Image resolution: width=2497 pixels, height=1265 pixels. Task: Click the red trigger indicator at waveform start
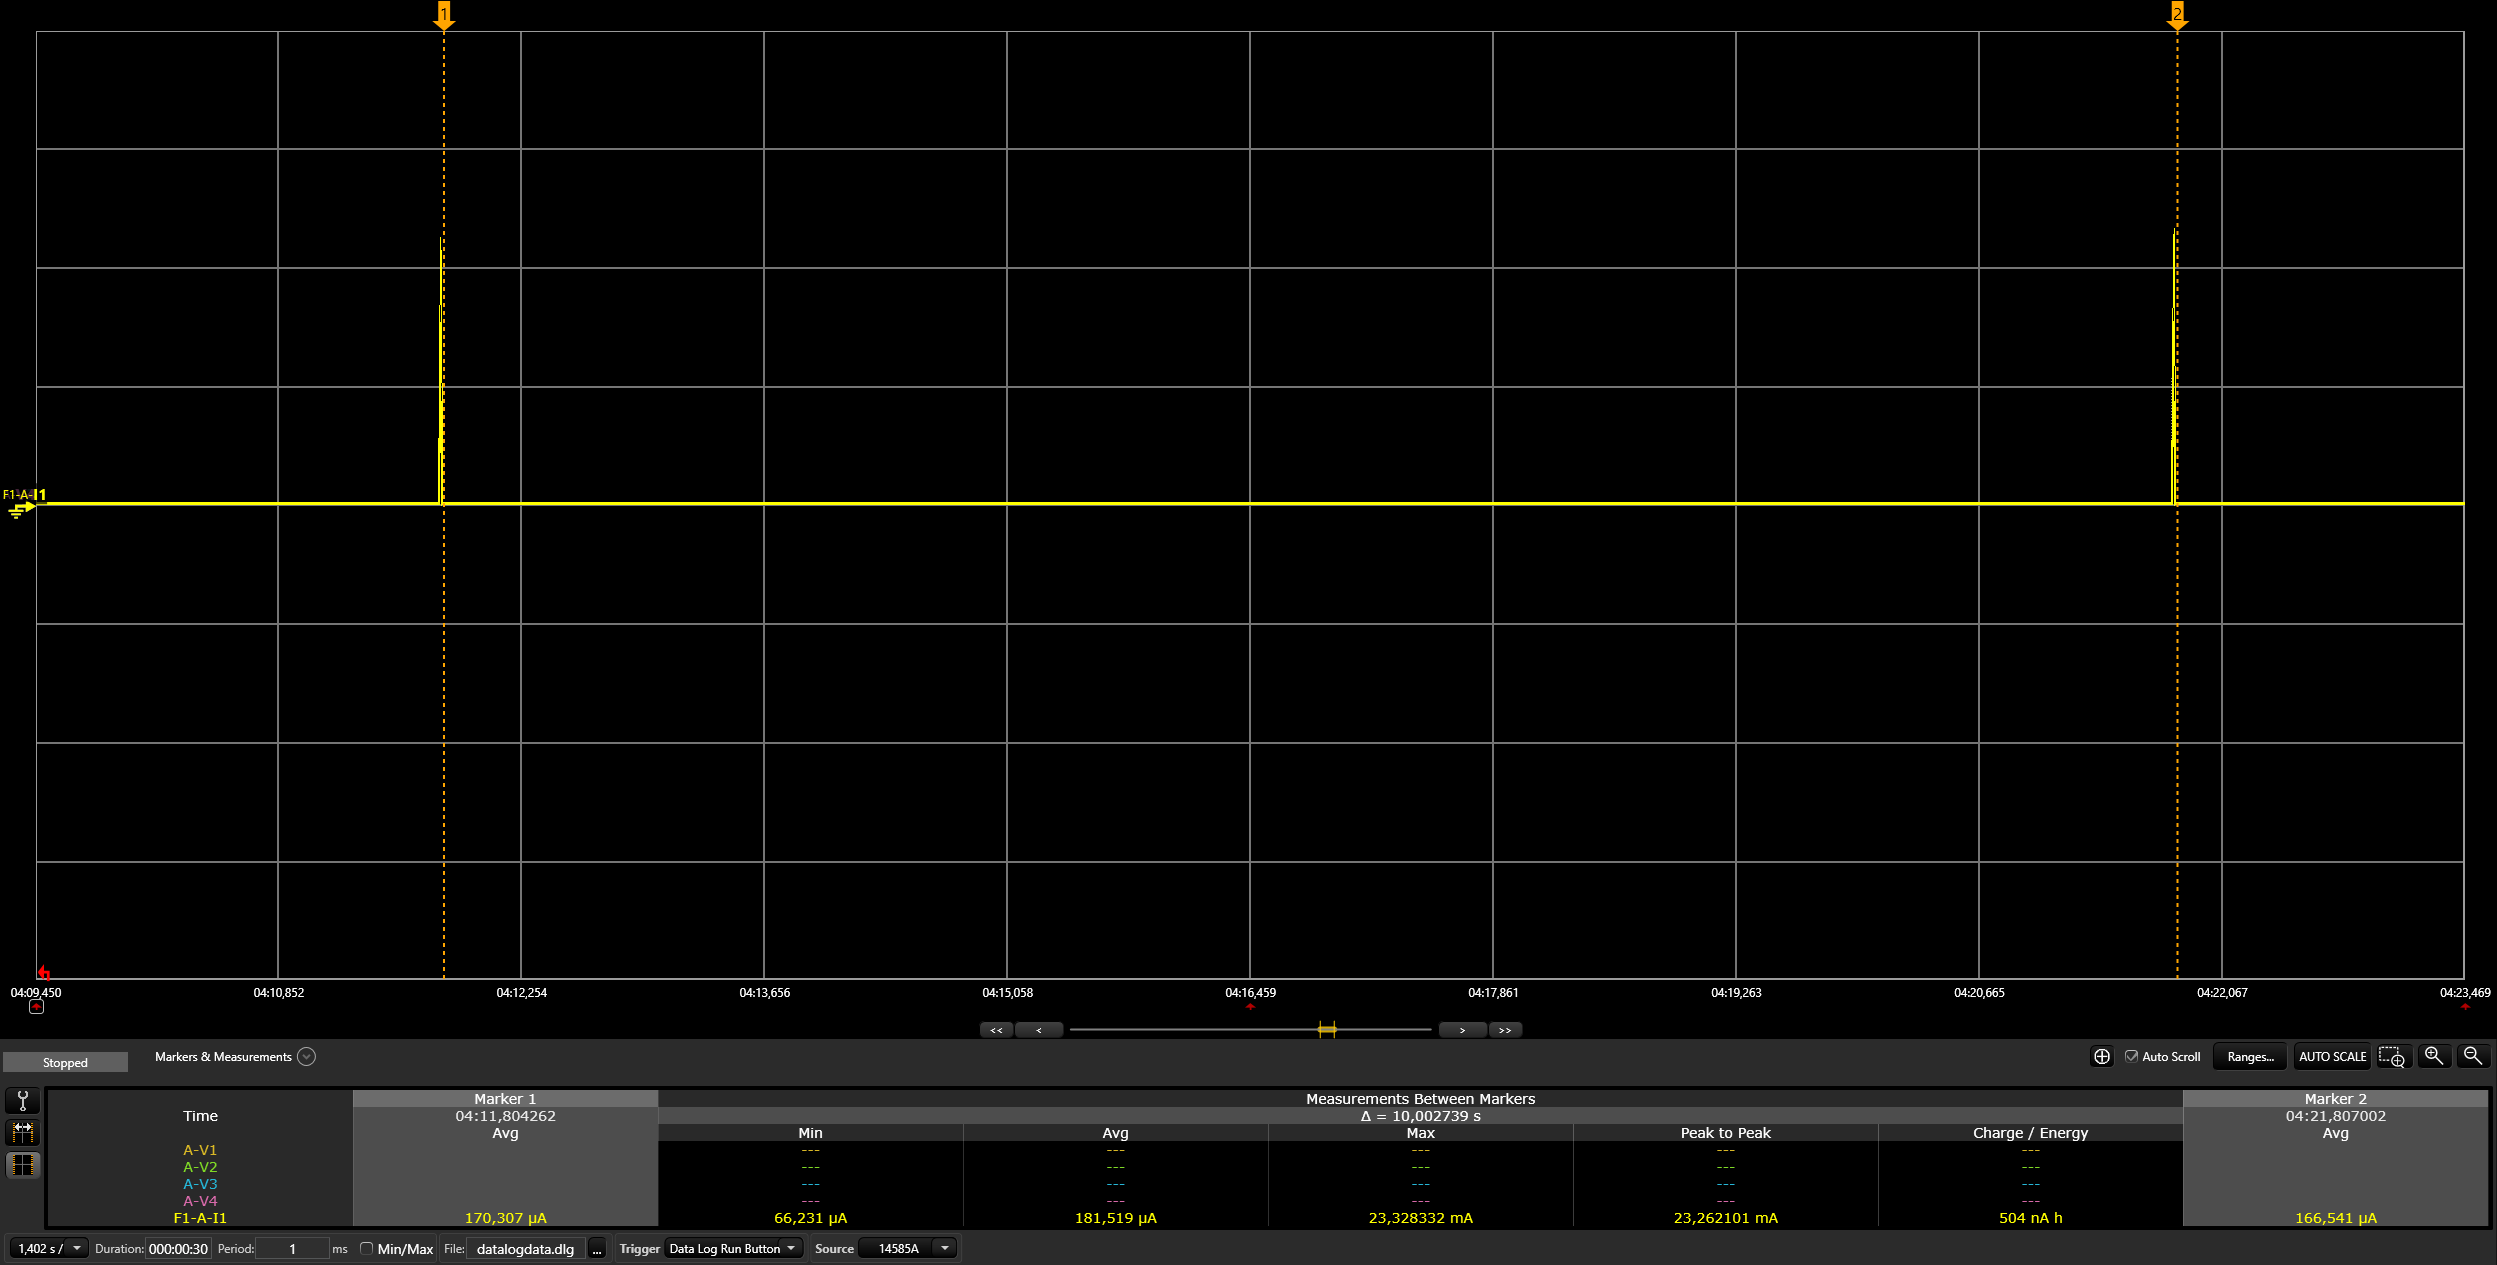point(43,972)
